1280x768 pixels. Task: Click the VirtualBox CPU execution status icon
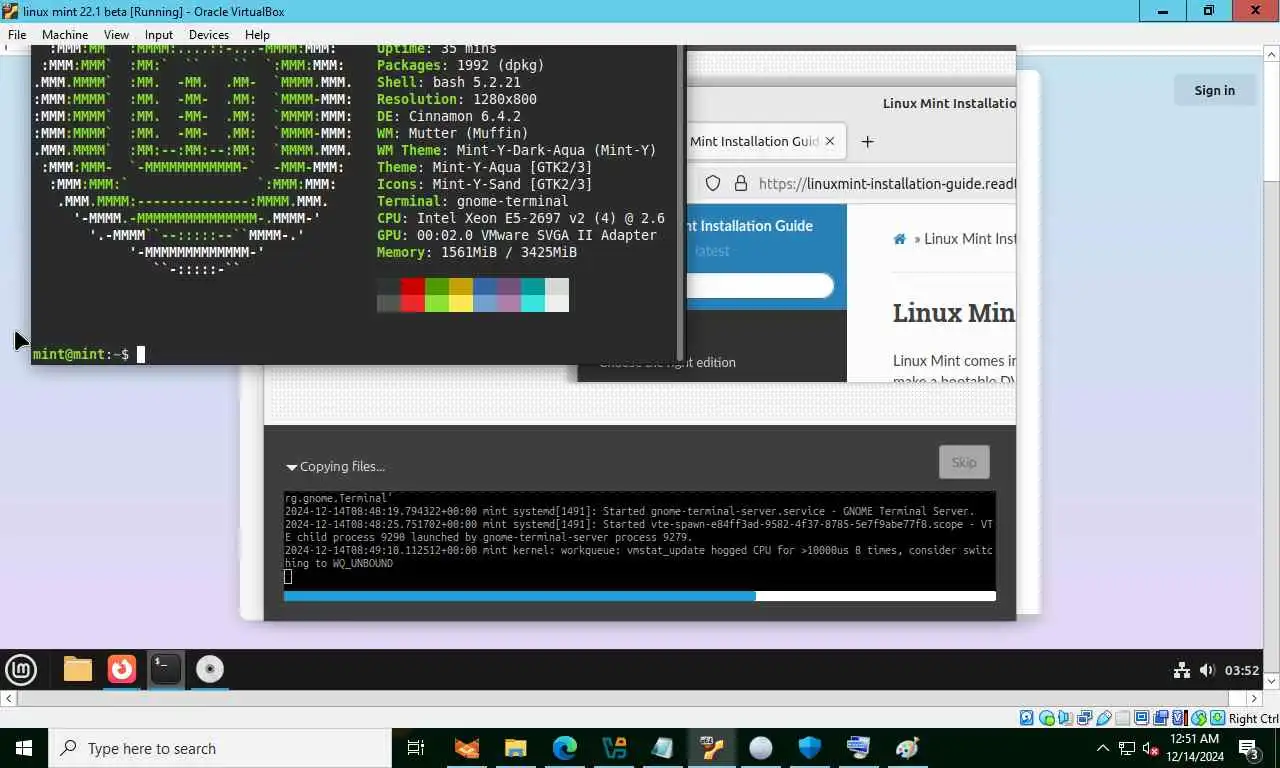coord(1180,718)
